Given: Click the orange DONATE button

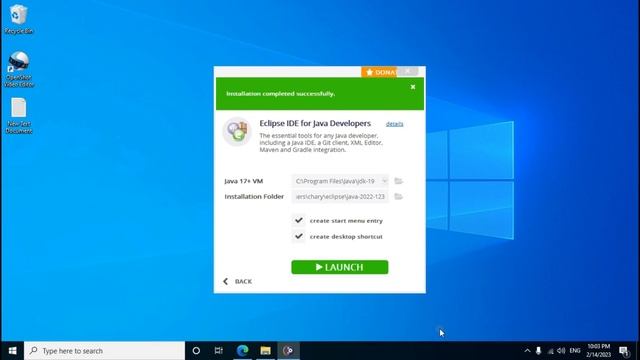Looking at the screenshot, I should click(x=379, y=72).
